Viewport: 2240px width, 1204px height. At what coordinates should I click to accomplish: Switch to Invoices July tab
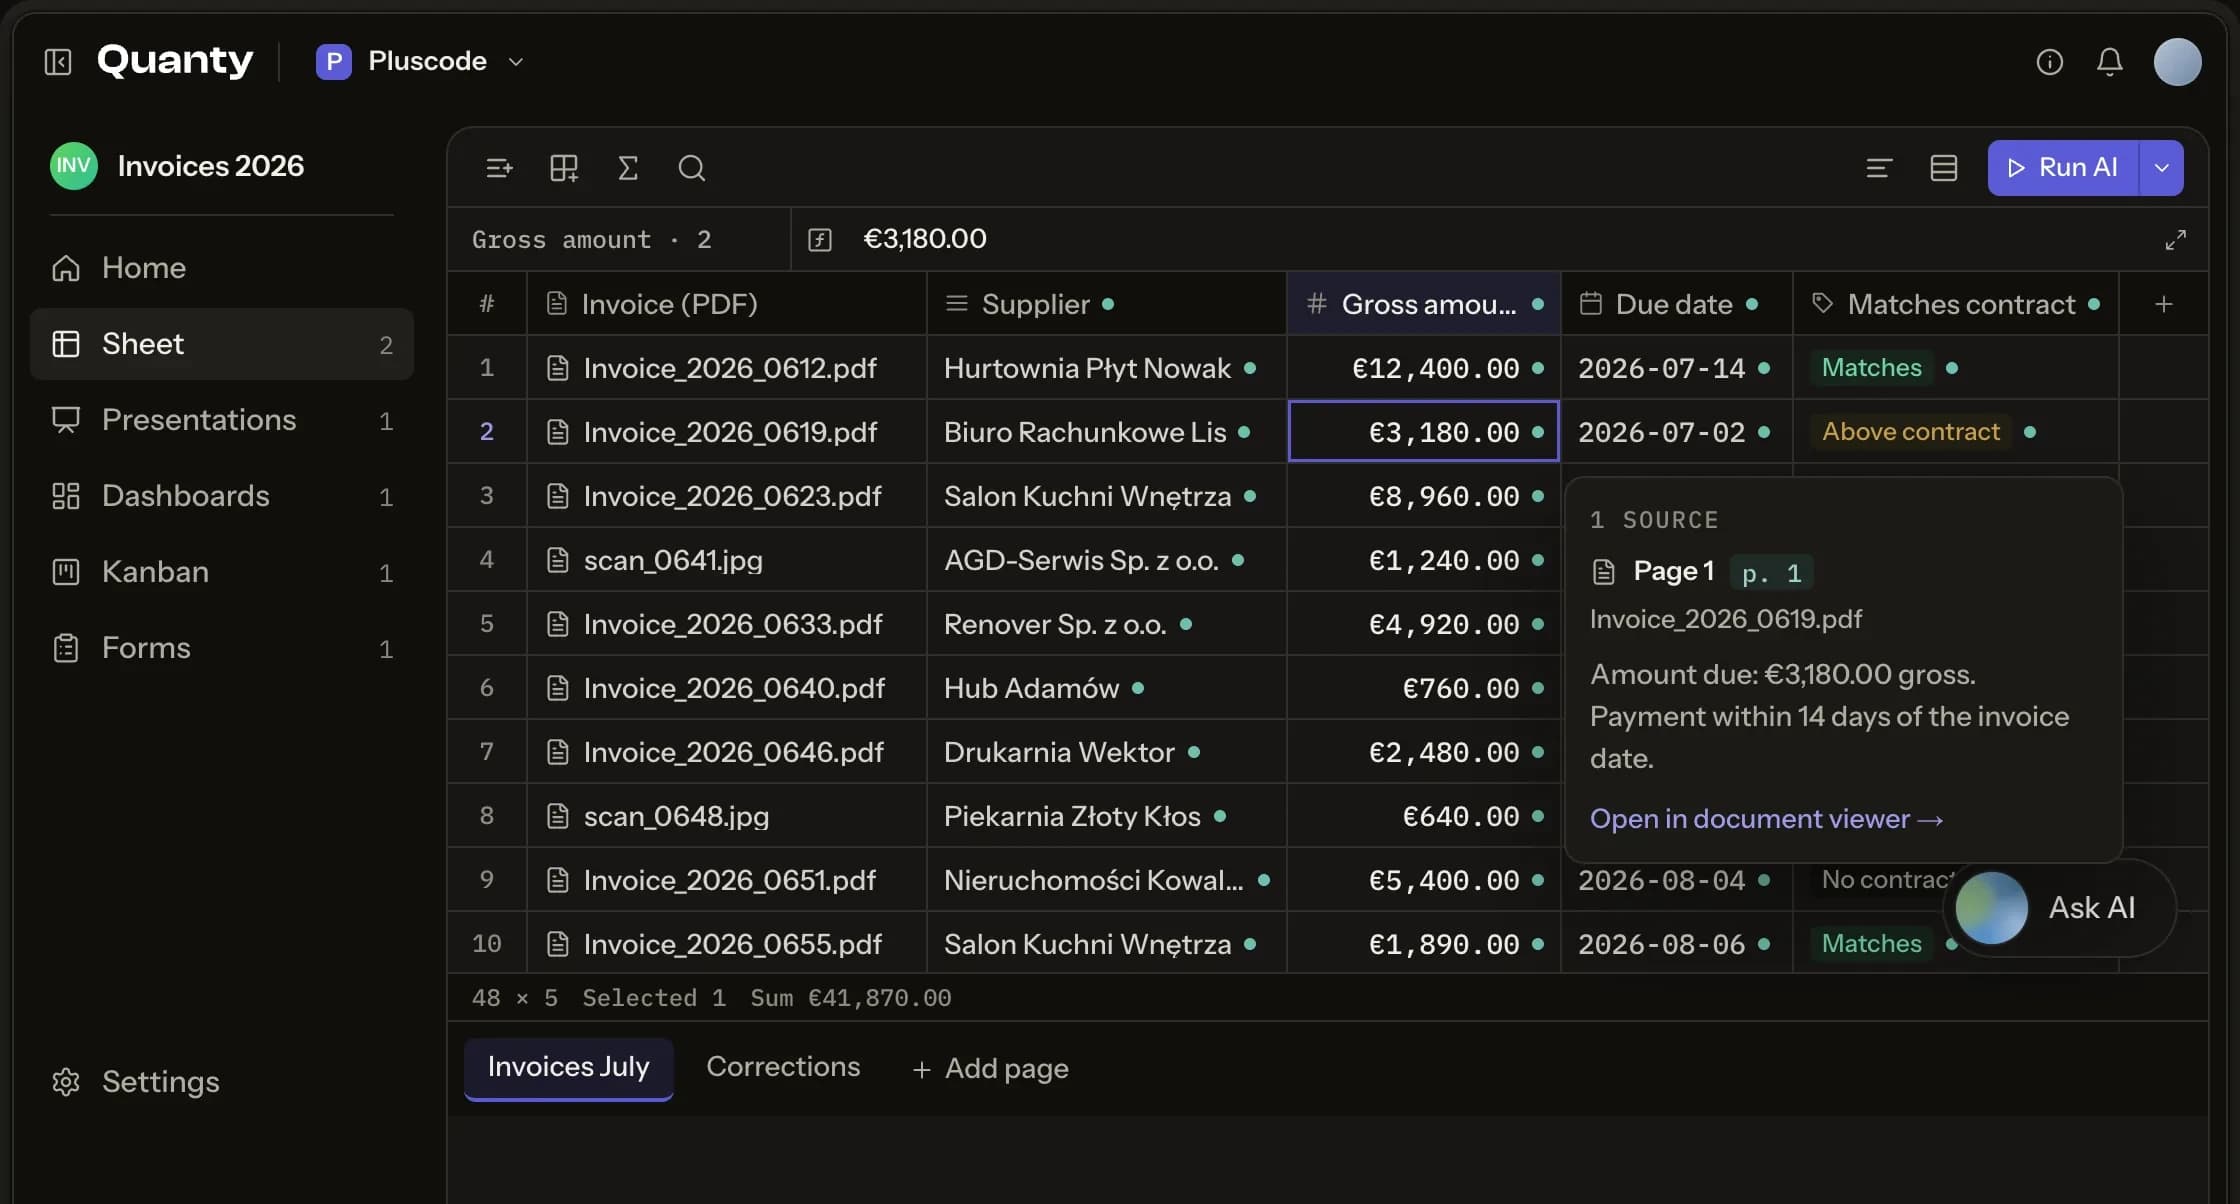click(568, 1068)
